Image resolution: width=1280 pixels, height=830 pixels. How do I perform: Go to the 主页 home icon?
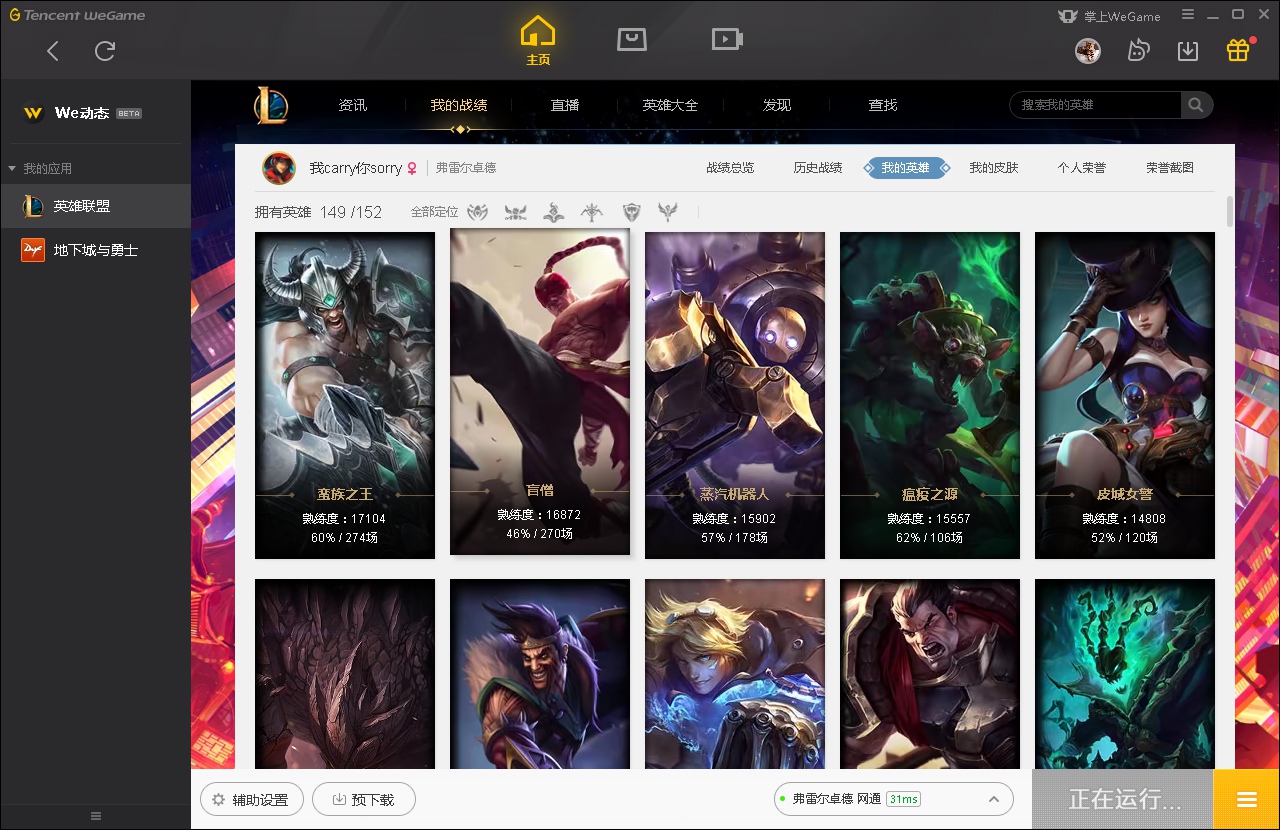538,40
